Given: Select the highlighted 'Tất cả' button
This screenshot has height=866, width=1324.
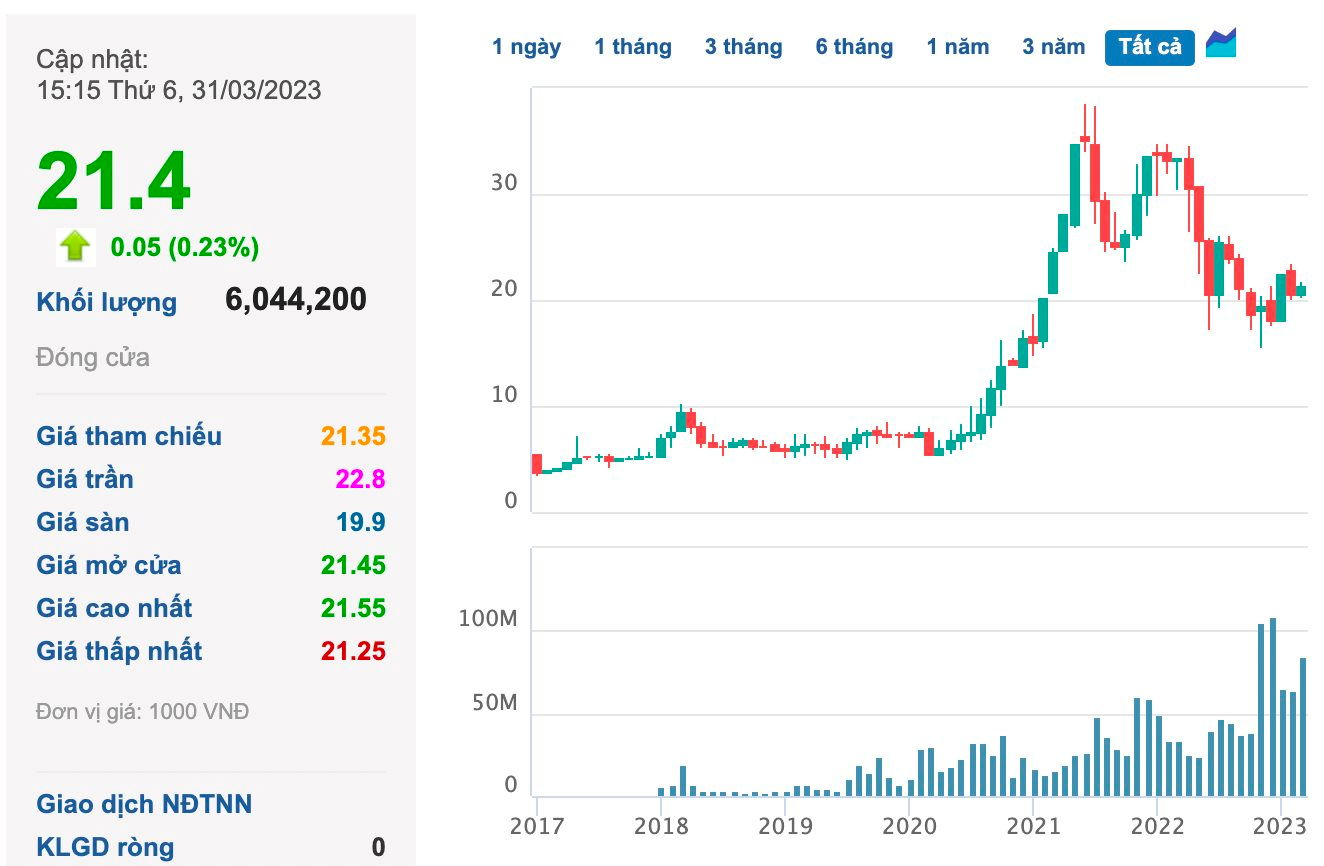Looking at the screenshot, I should [x=1149, y=47].
